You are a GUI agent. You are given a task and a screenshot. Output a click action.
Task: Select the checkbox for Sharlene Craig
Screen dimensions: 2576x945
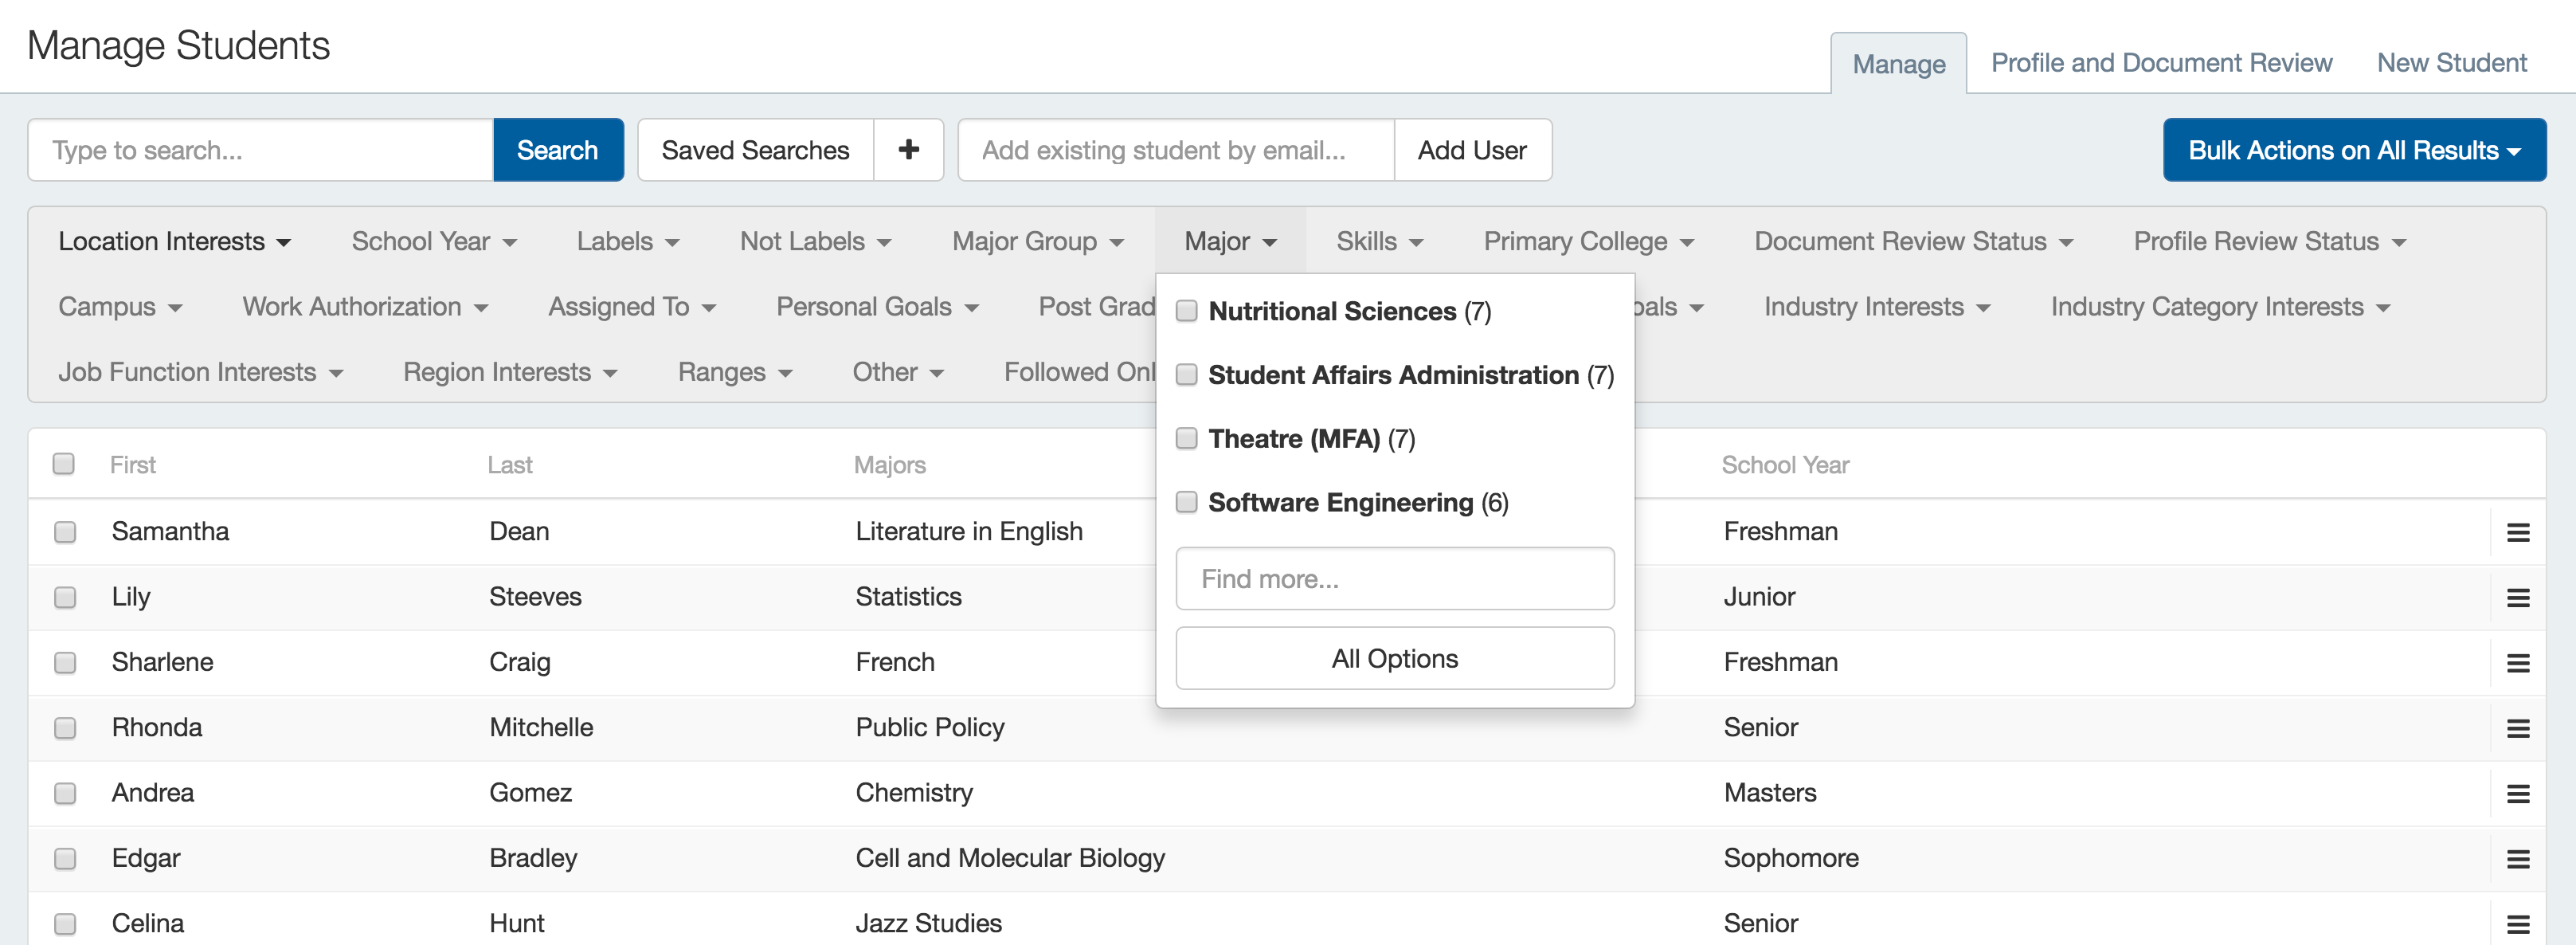(x=65, y=663)
